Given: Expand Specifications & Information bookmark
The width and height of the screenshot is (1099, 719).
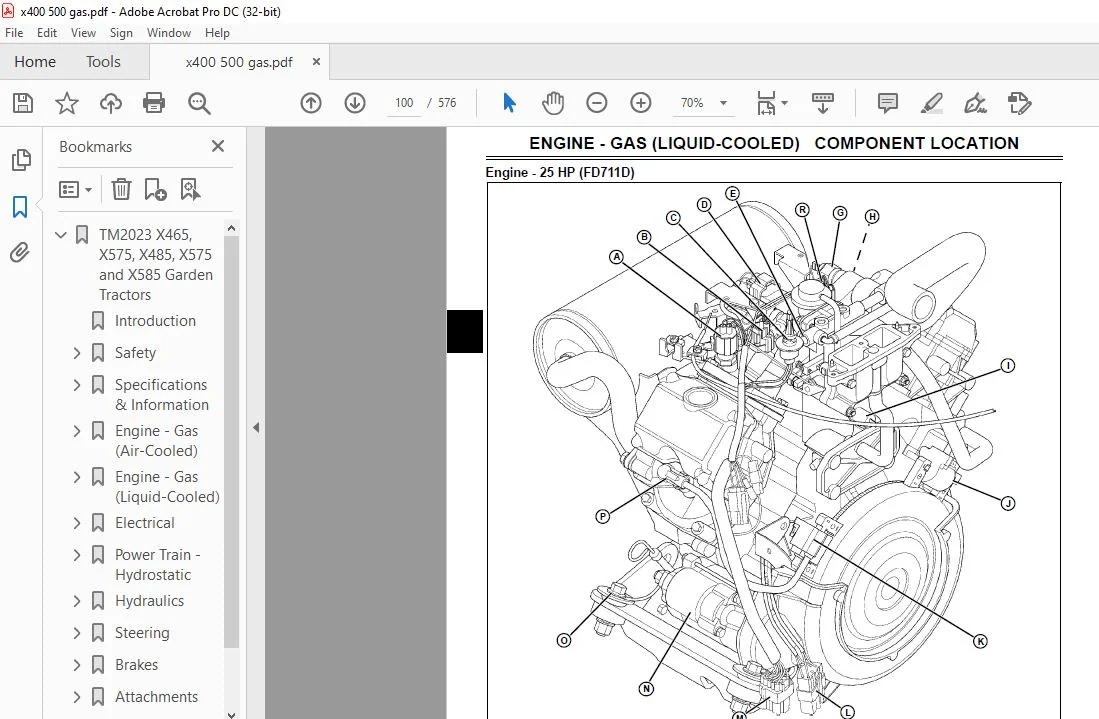Looking at the screenshot, I should pos(77,385).
